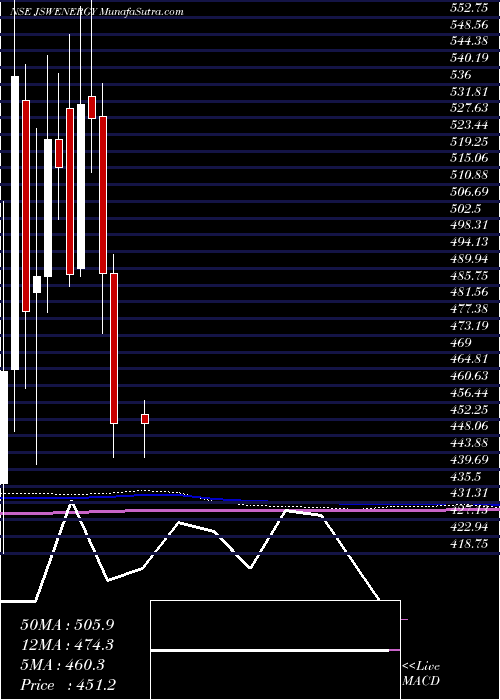Select the 519.25 axis value
This screenshot has width=500, height=700.
click(x=471, y=142)
